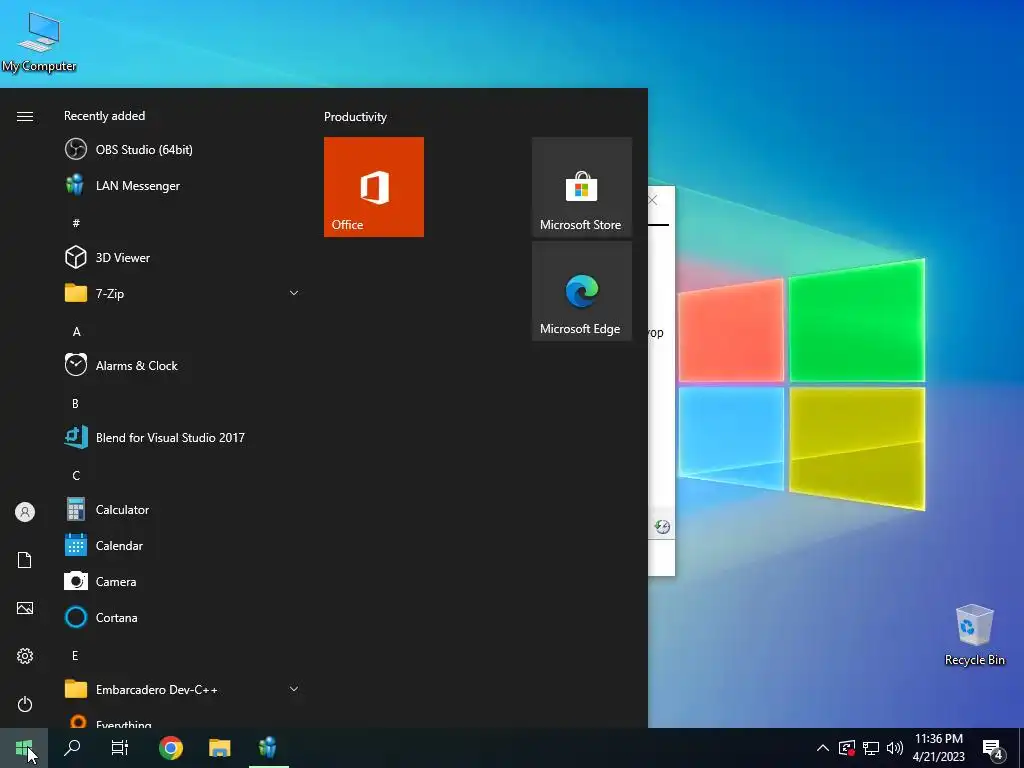Image resolution: width=1024 pixels, height=768 pixels.
Task: Open the user account icon
Action: (x=25, y=512)
